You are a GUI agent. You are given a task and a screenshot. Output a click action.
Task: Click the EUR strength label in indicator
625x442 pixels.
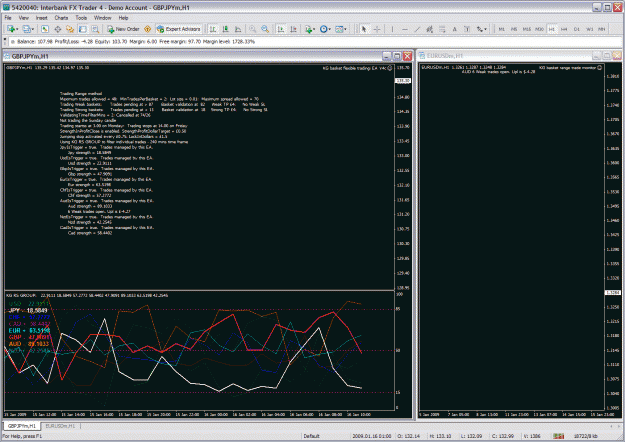tap(29, 330)
